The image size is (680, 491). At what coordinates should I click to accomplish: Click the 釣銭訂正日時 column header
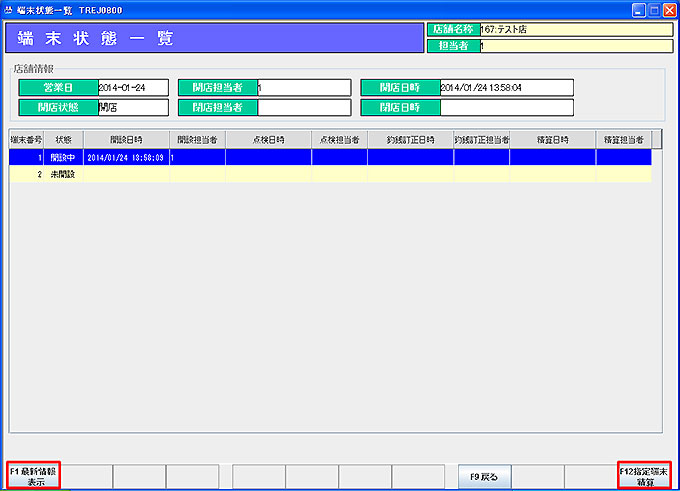coord(410,140)
